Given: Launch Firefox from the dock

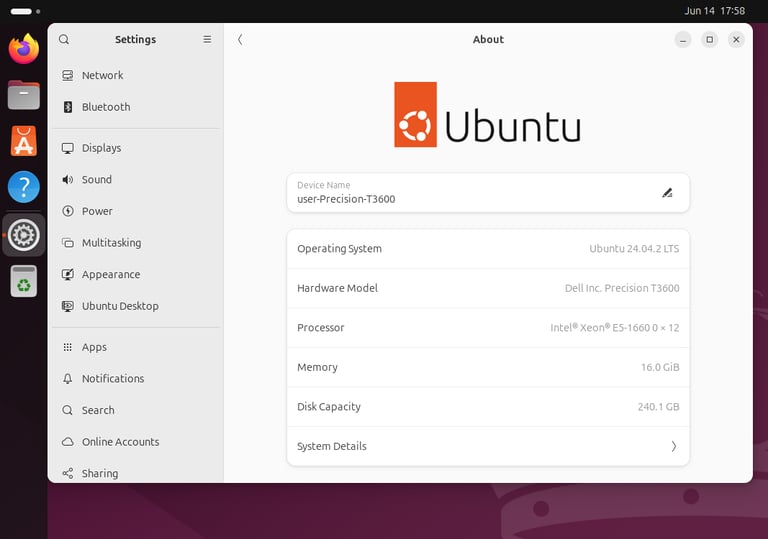Looking at the screenshot, I should tap(24, 49).
